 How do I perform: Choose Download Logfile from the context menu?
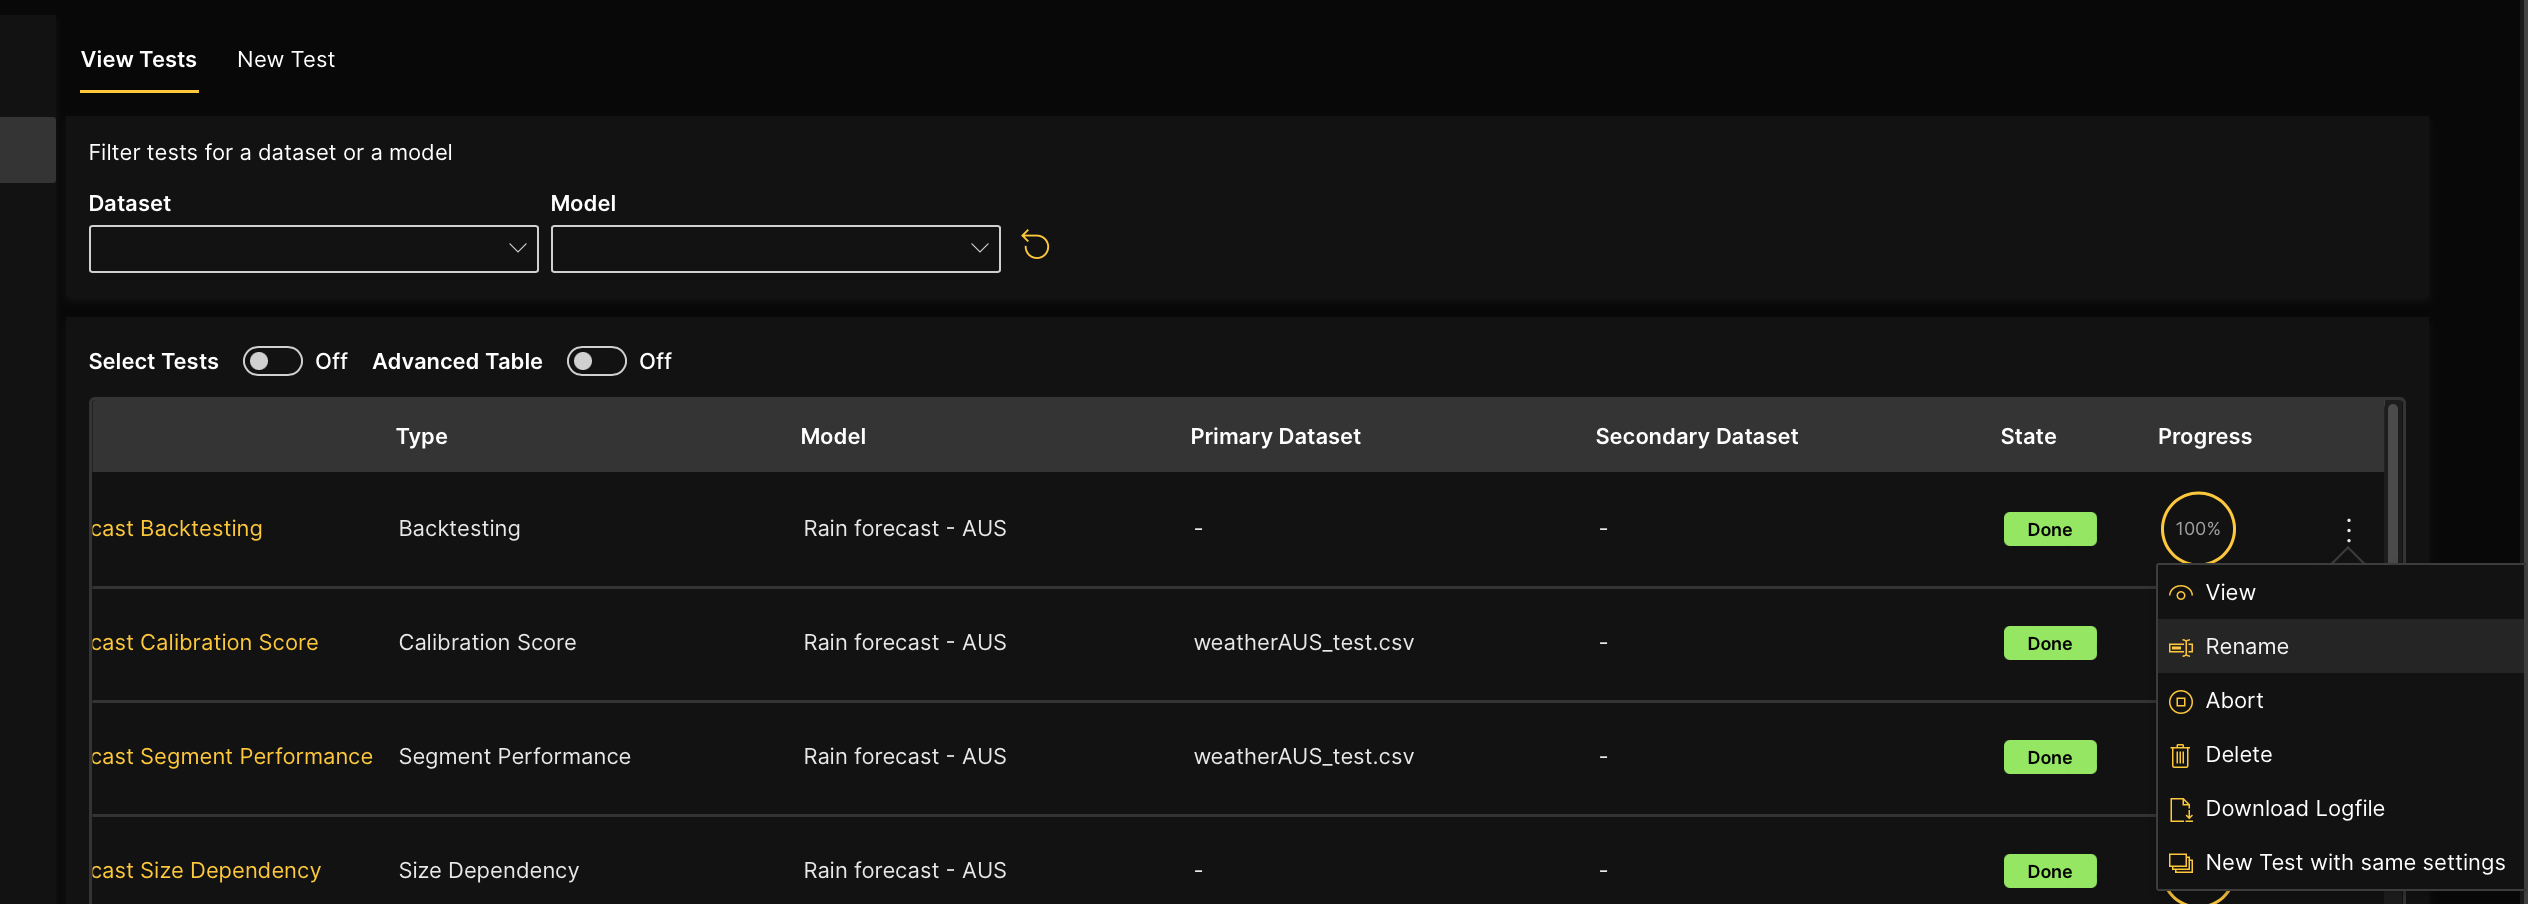[2294, 809]
